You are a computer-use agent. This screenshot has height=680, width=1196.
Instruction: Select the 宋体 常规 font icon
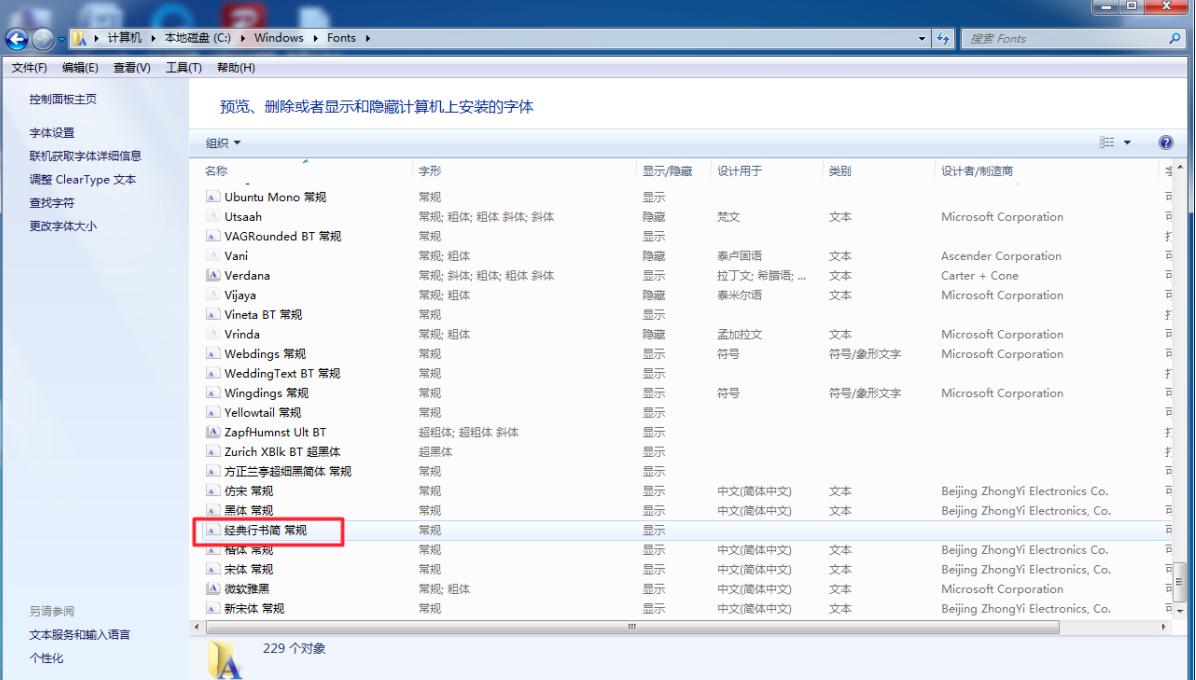[x=213, y=569]
